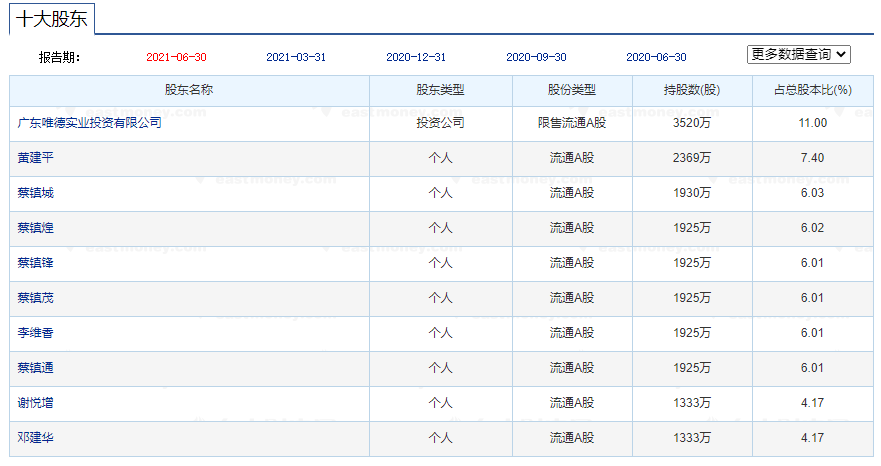Image resolution: width=881 pixels, height=466 pixels.
Task: Open shareholder 蔡镇茂's details
Action: pyautogui.click(x=35, y=298)
